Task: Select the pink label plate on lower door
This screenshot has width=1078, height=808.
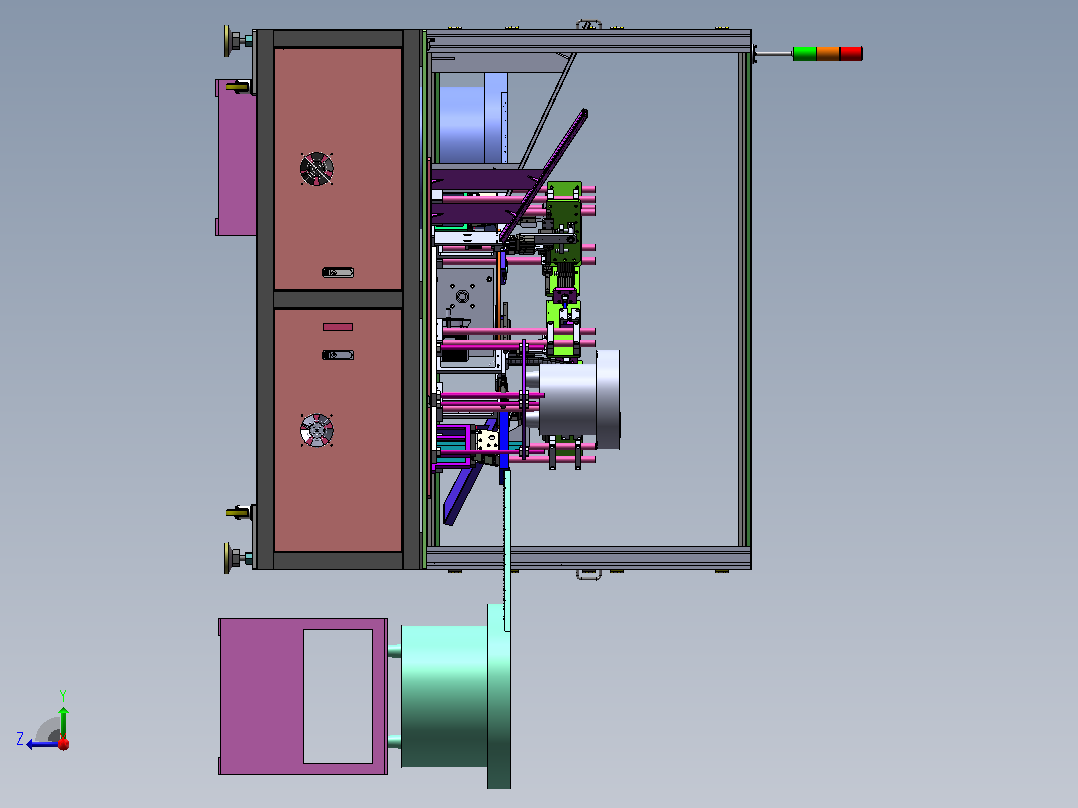Action: click(338, 327)
